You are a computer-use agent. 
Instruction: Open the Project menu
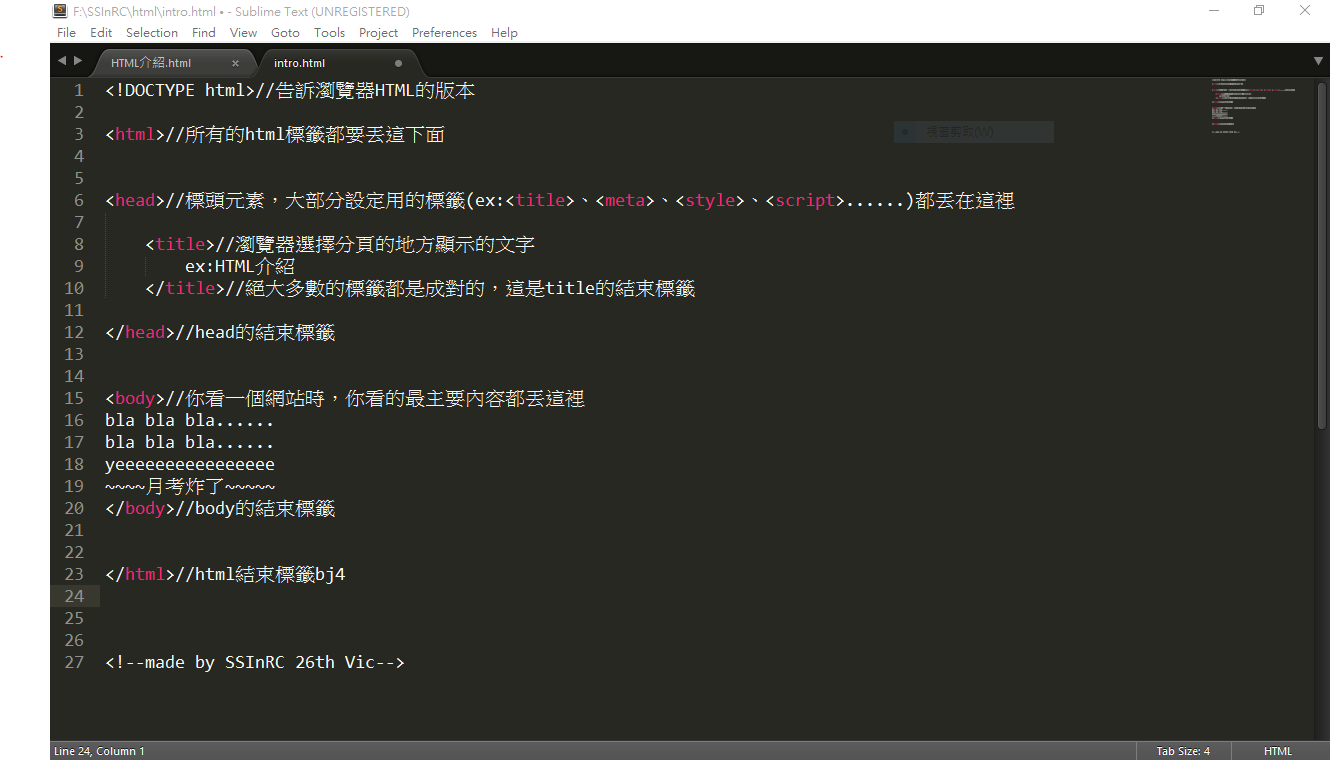tap(378, 32)
